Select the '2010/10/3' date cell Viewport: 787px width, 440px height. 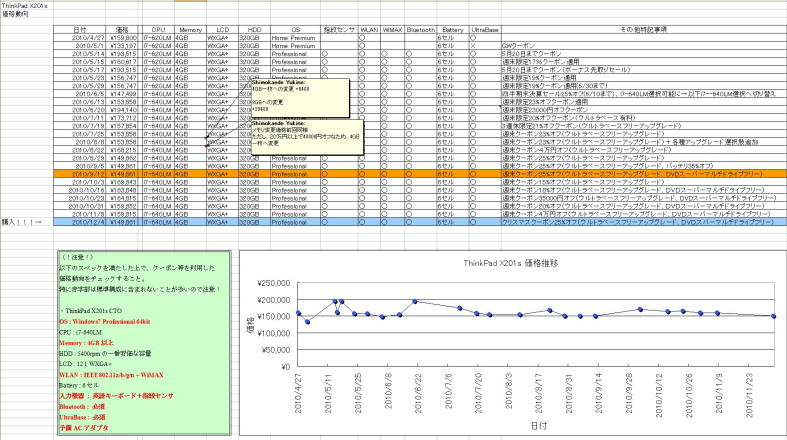[x=79, y=182]
